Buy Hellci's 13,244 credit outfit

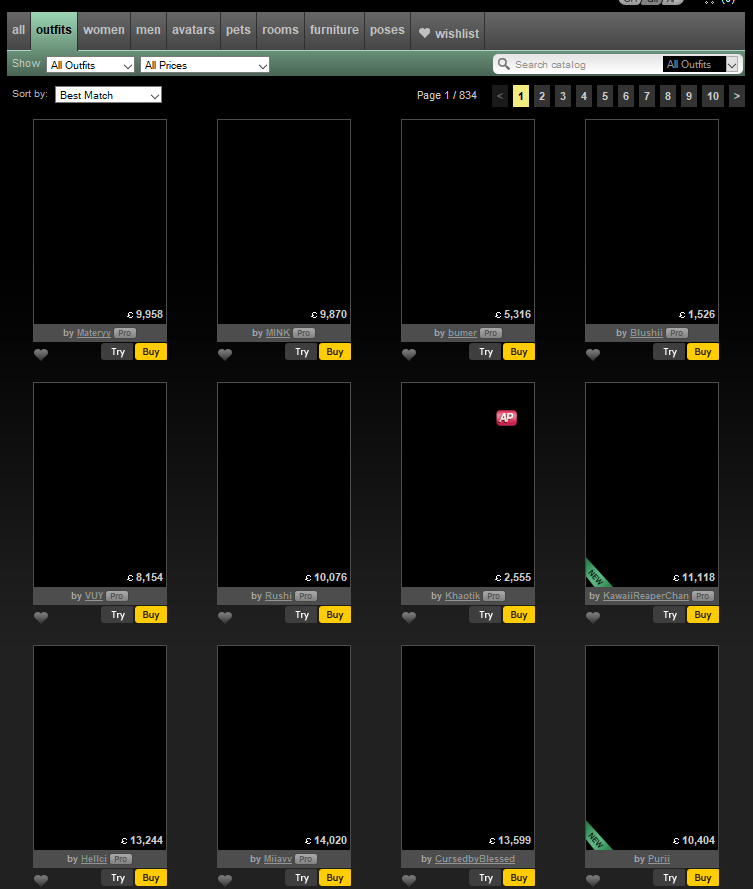(151, 878)
